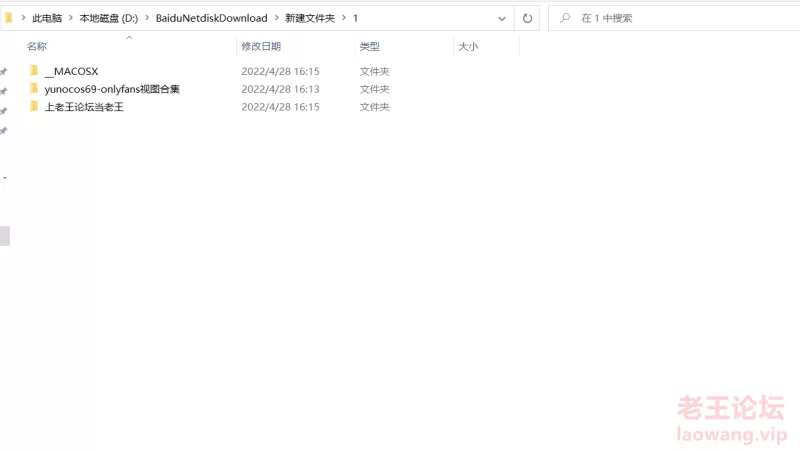The image size is (800, 451).
Task: Click the search magnifier icon
Action: (565, 18)
